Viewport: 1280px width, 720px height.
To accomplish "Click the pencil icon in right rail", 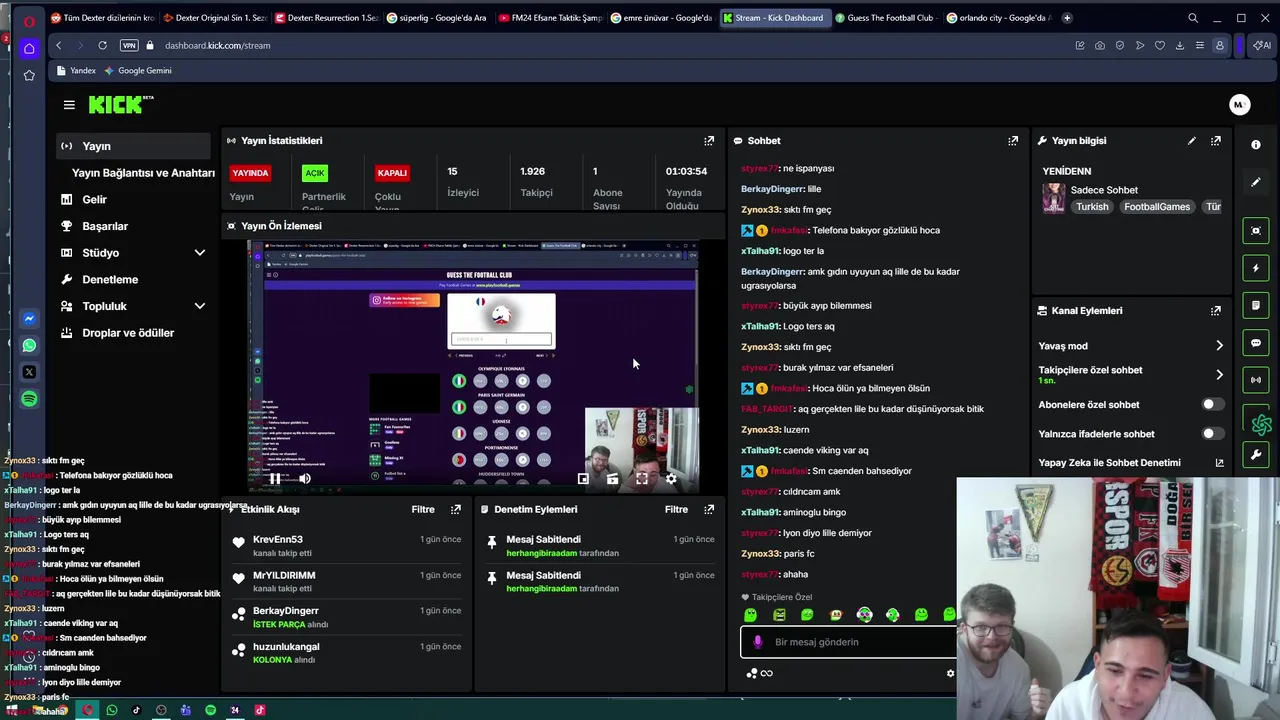I will click(x=1256, y=183).
